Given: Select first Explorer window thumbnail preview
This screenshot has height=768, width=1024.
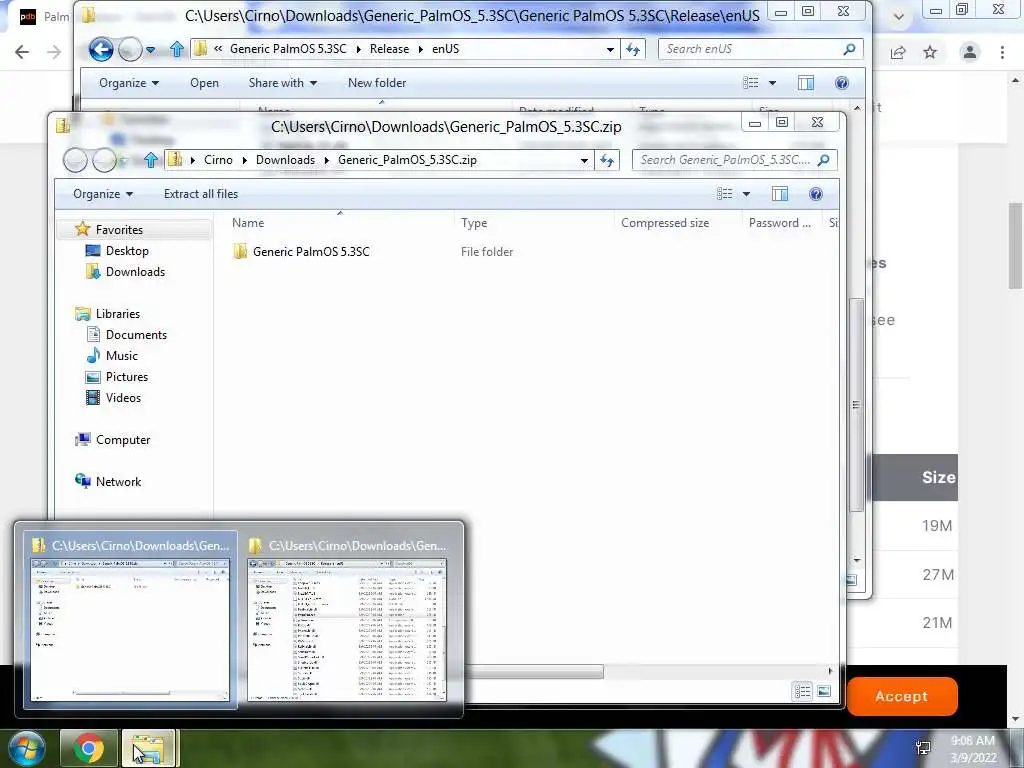Looking at the screenshot, I should pyautogui.click(x=131, y=620).
